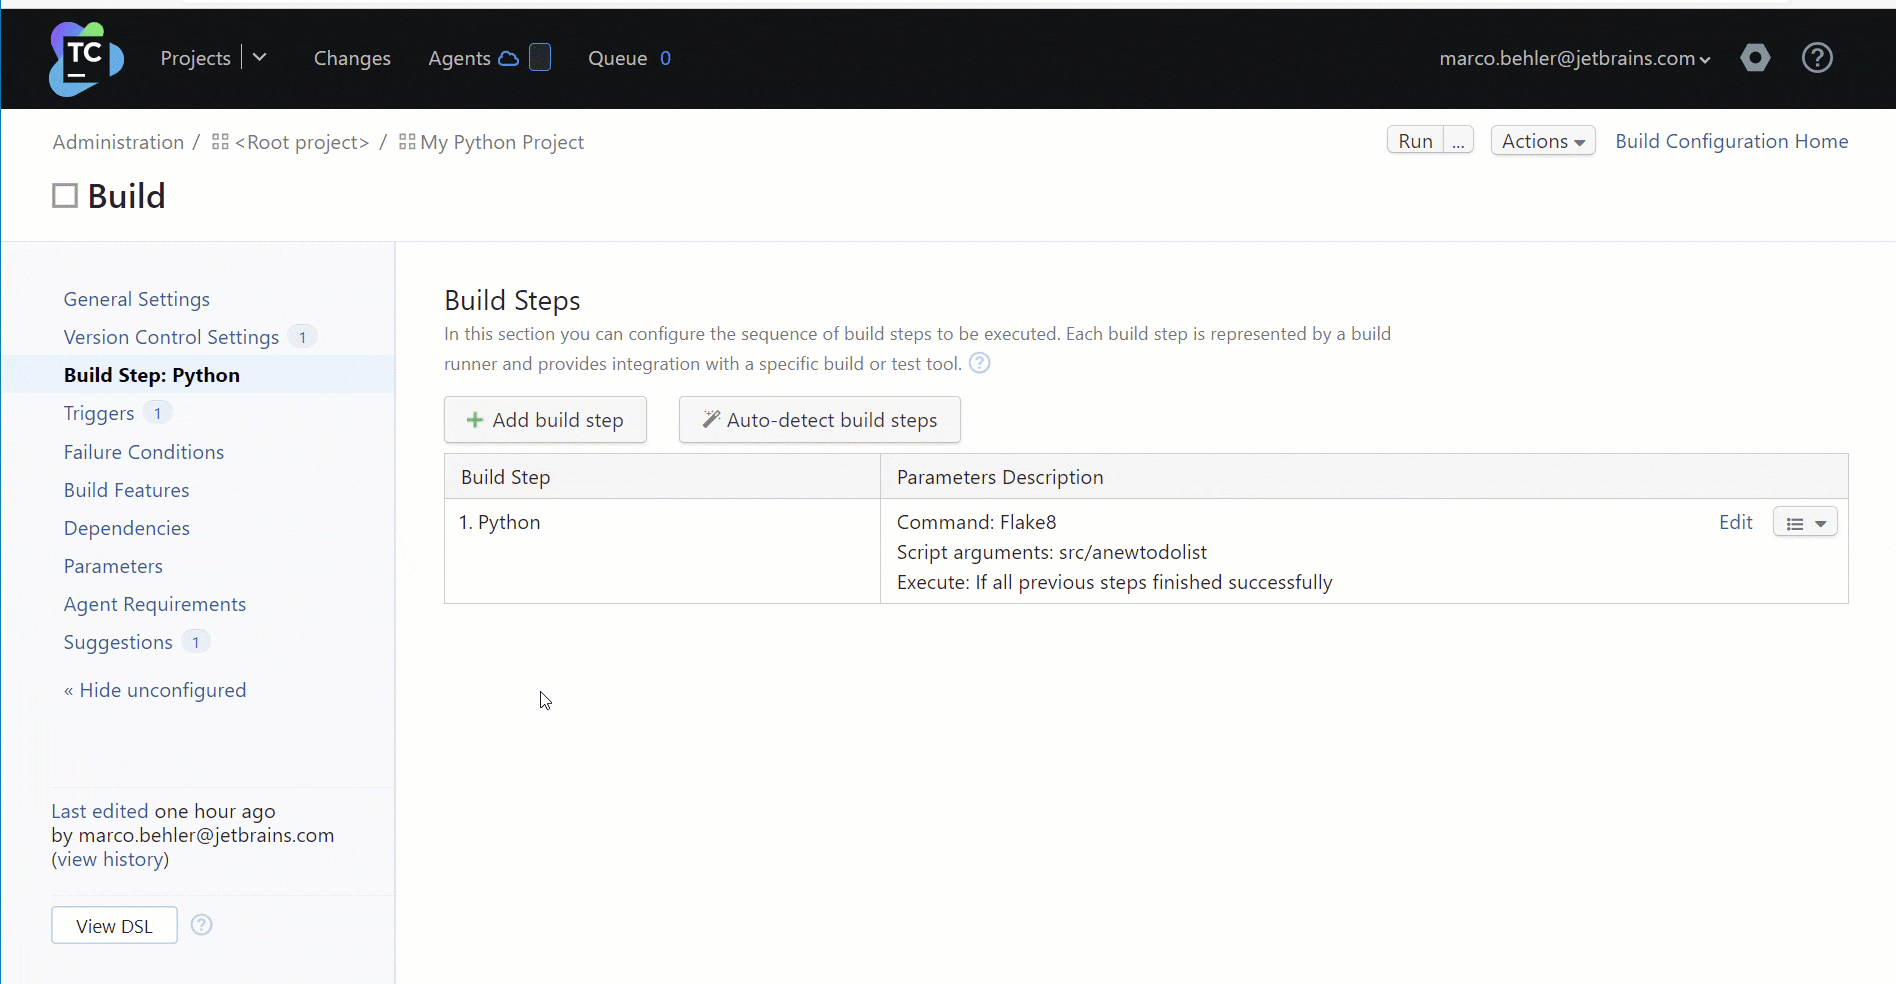Viewport: 1896px width, 984px height.
Task: Click the wand icon on Auto-detect build steps
Action: (710, 419)
